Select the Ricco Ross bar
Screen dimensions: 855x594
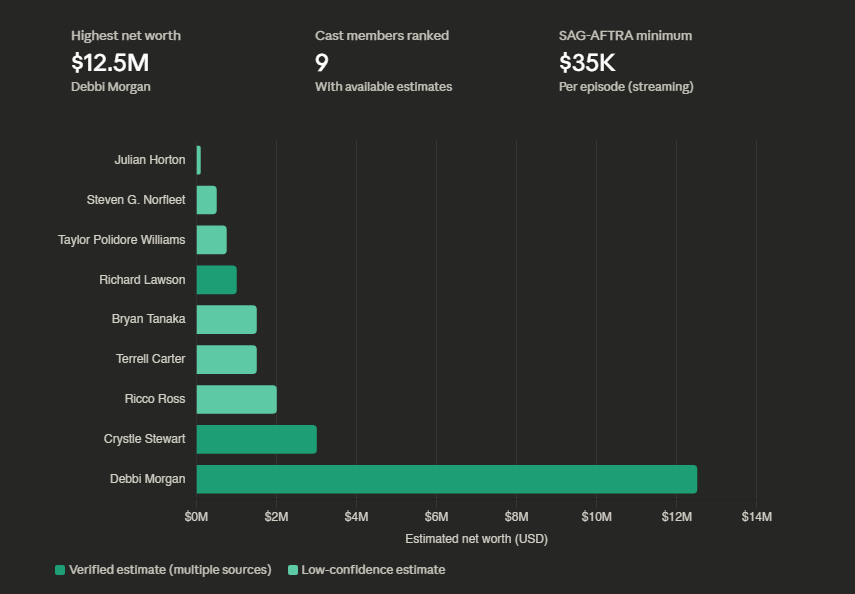236,399
